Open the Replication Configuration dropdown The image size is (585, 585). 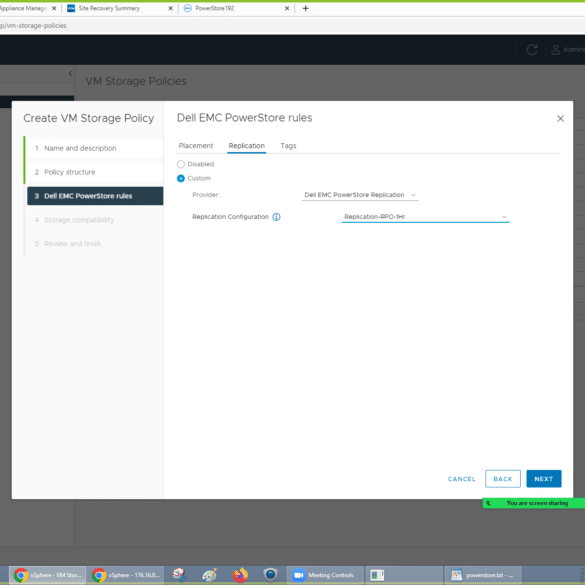tap(425, 217)
